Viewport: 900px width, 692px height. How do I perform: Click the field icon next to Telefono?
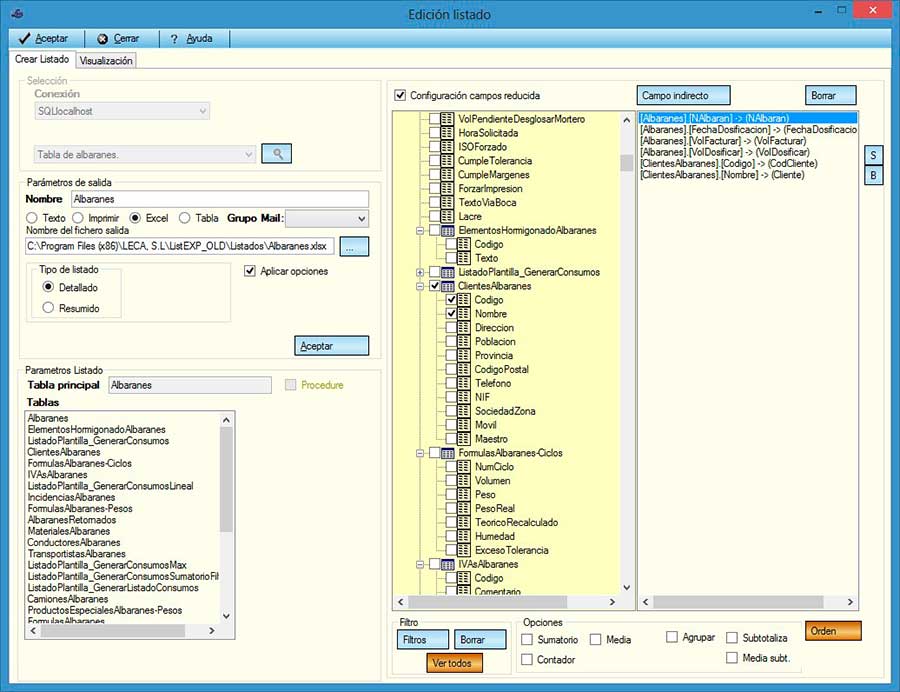coord(464,383)
